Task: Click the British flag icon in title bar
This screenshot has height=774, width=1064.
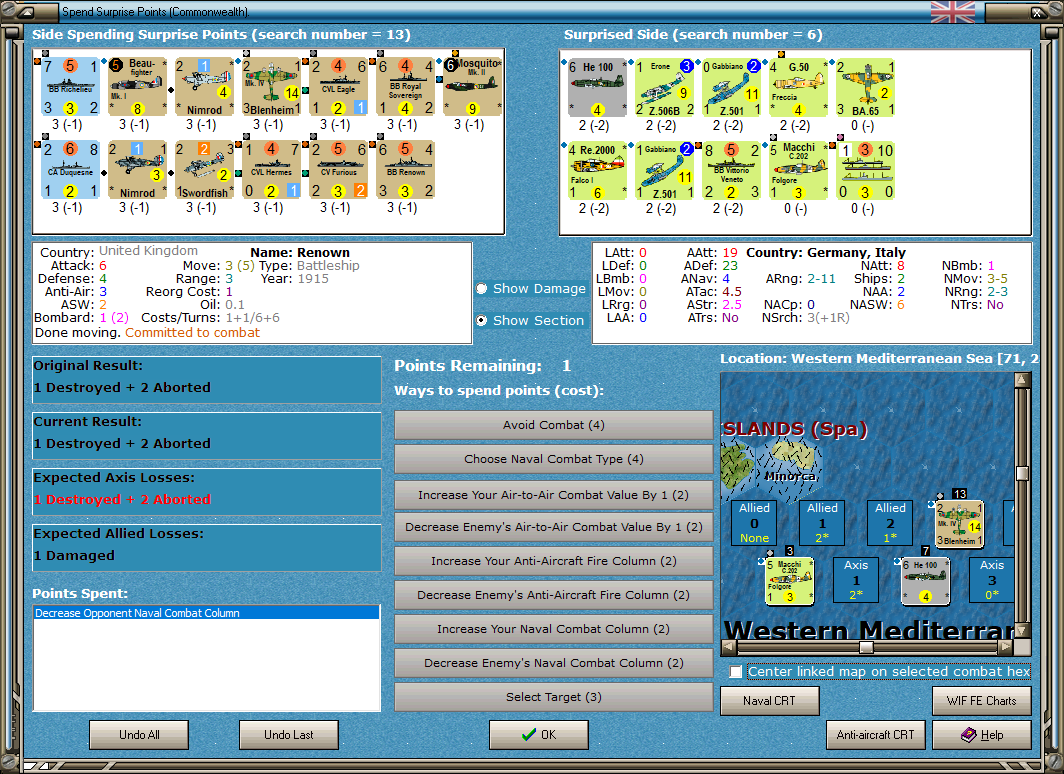Action: click(x=953, y=12)
